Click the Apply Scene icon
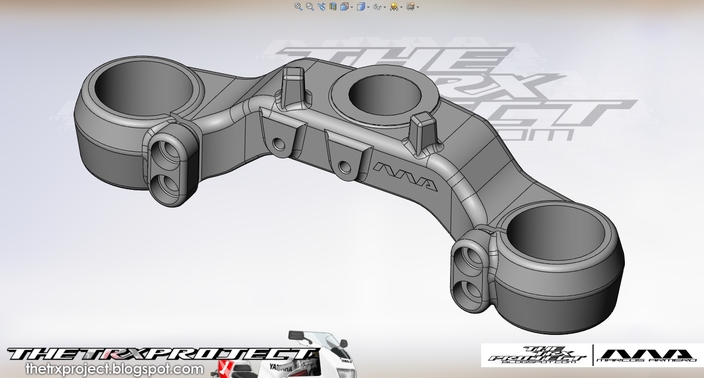Viewport: 704px width, 378px height. 410,6
